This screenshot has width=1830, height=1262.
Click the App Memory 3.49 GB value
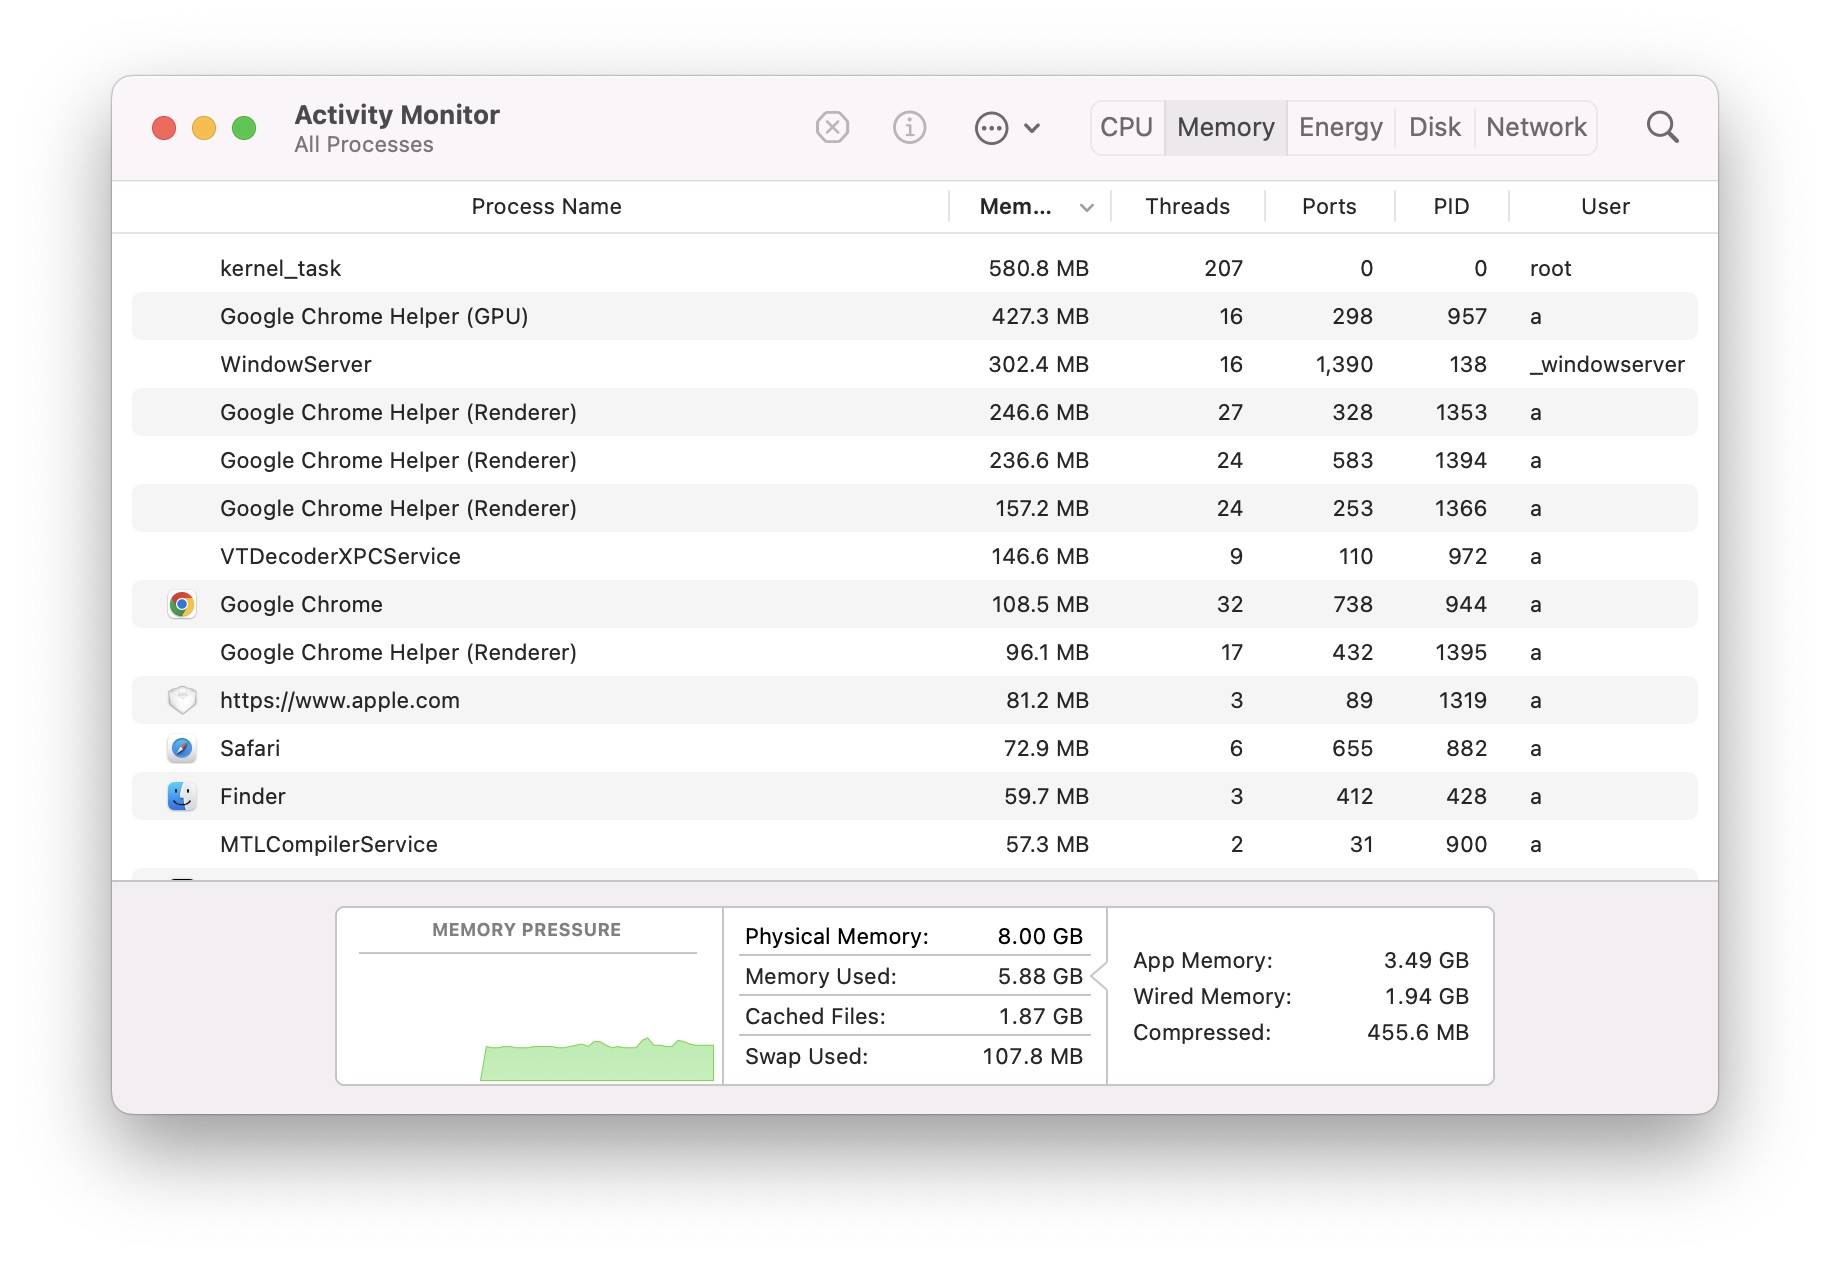[1426, 960]
